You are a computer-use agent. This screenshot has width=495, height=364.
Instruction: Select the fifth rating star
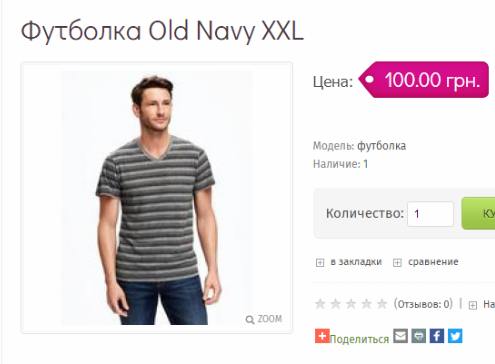click(x=382, y=304)
